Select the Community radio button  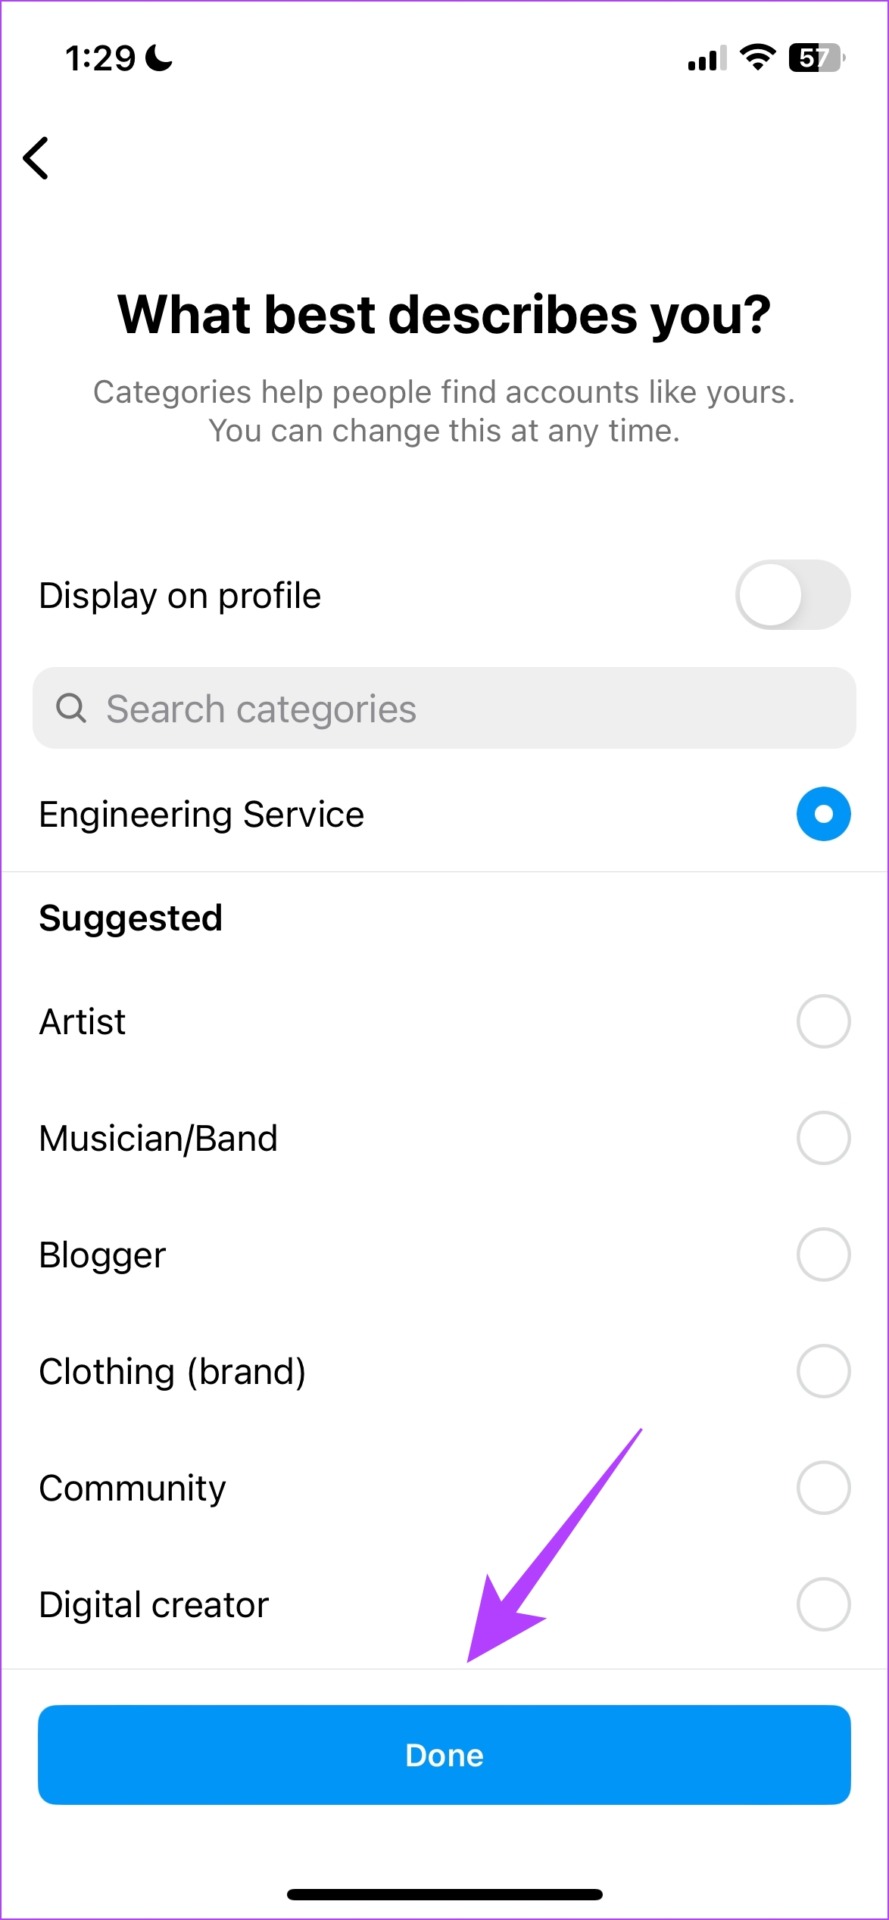pos(823,1488)
